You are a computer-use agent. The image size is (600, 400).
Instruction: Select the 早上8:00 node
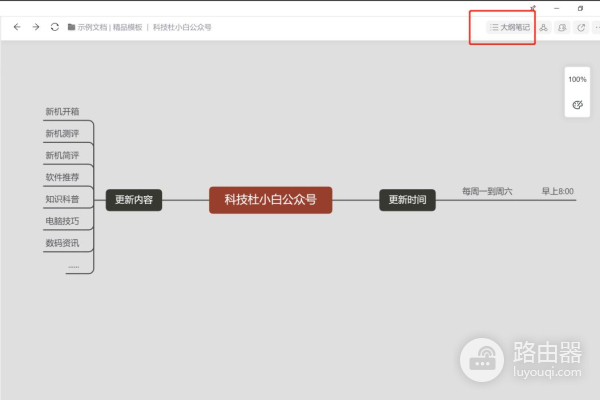point(558,191)
